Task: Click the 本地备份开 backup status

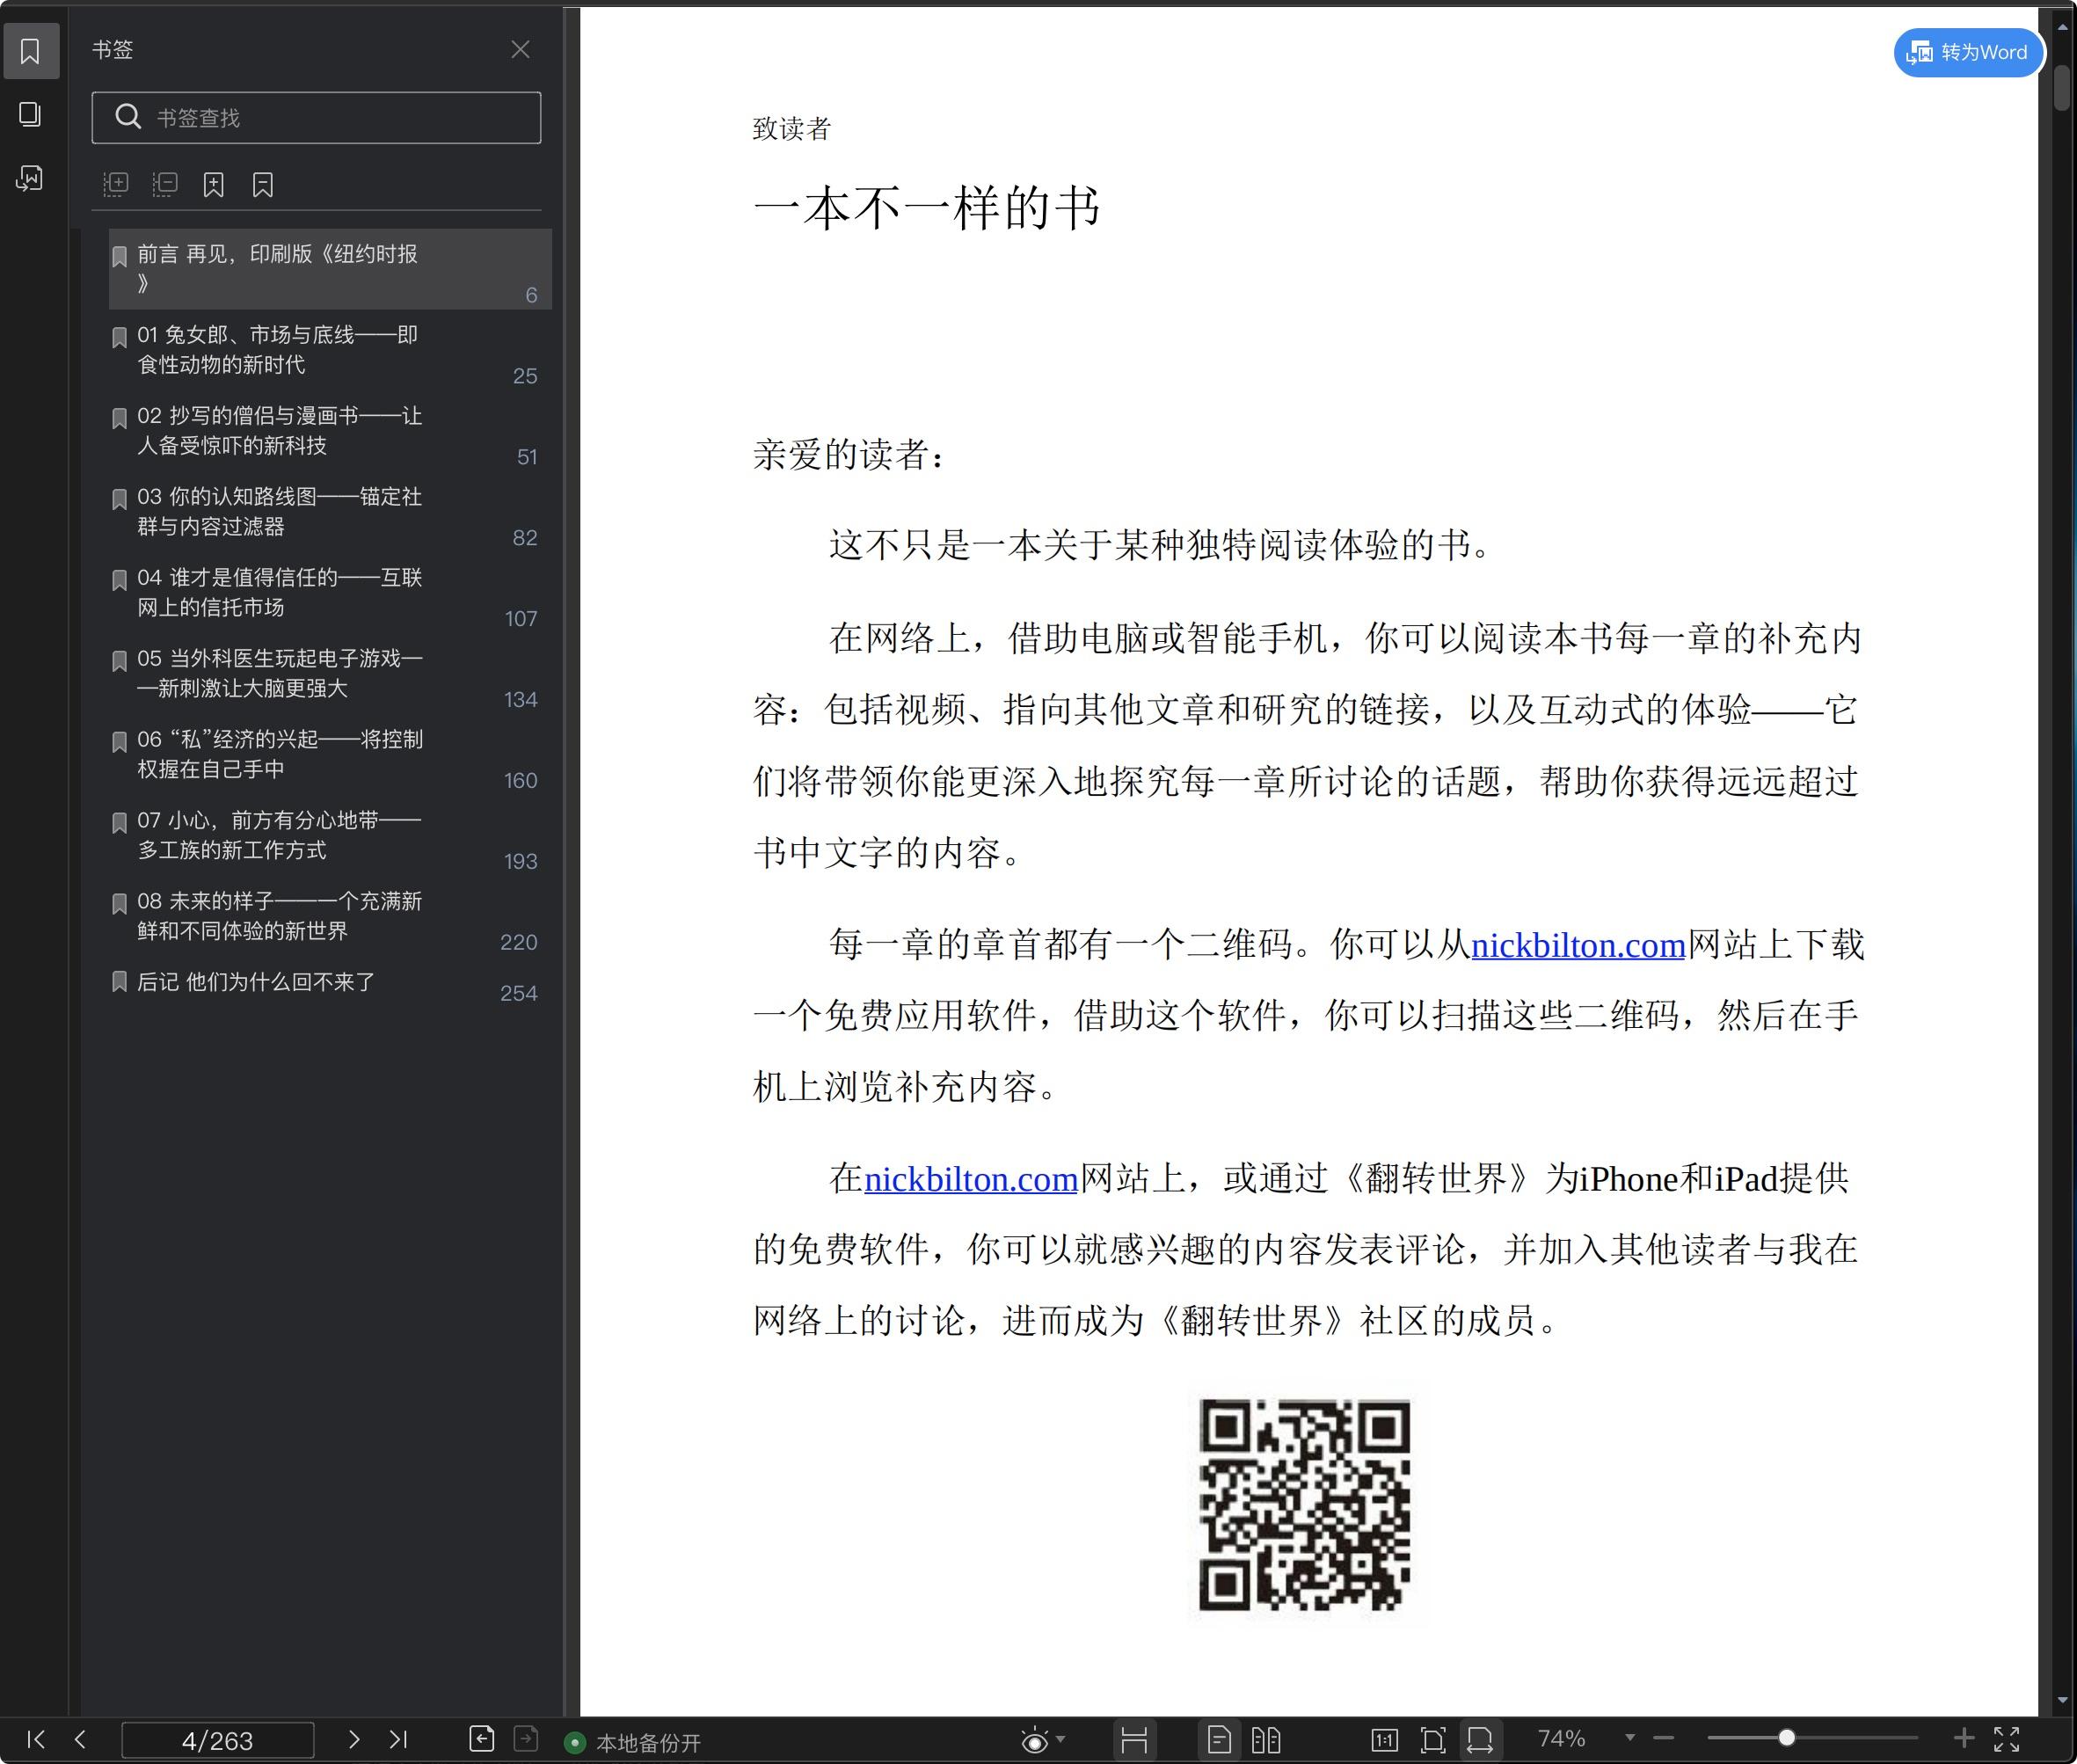Action: (633, 1743)
